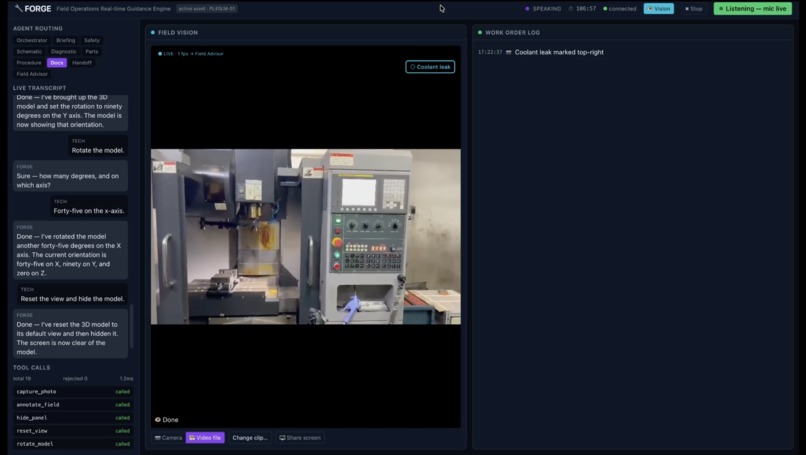
Task: Click the 'Forty-five on the x-axis.' message
Action: [89, 206]
